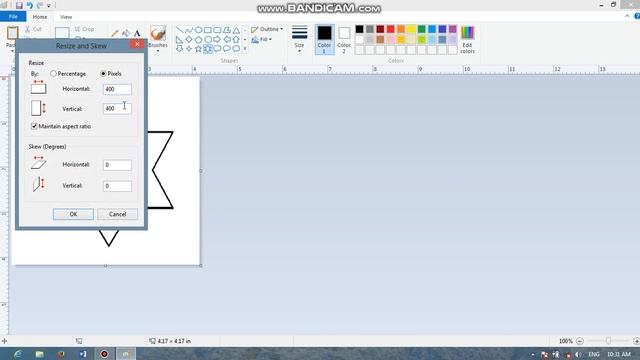Image resolution: width=640 pixels, height=360 pixels.
Task: Click the Save icon in quick access toolbar
Action: (x=19, y=5)
